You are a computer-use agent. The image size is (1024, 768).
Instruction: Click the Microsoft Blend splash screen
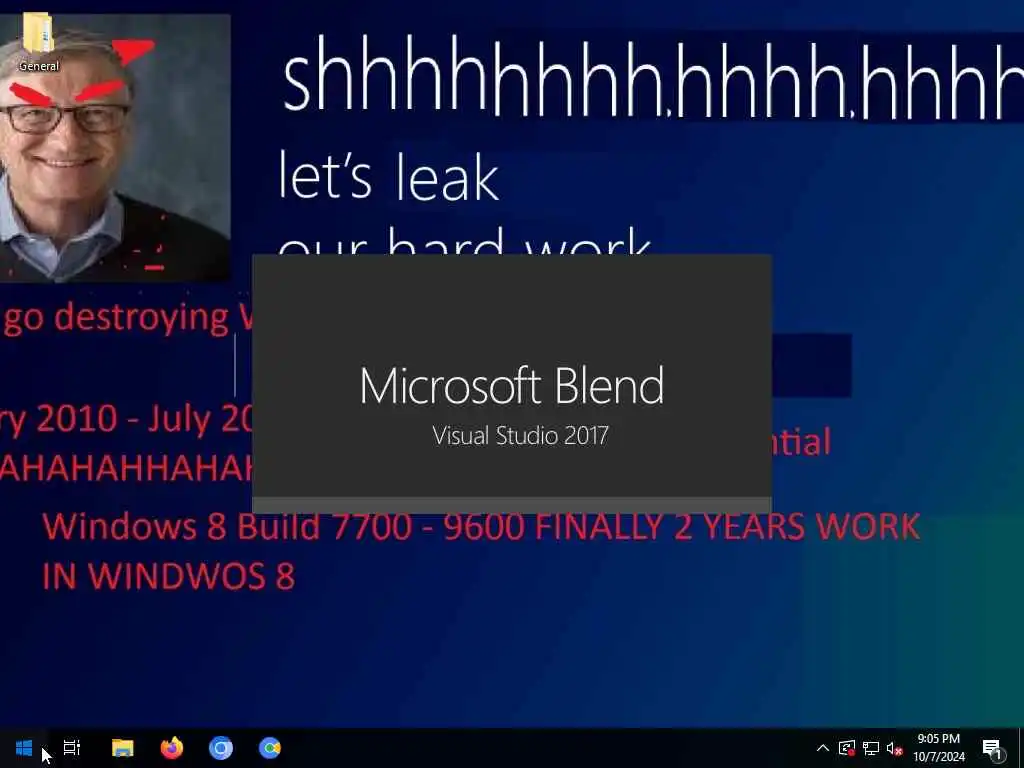point(512,384)
